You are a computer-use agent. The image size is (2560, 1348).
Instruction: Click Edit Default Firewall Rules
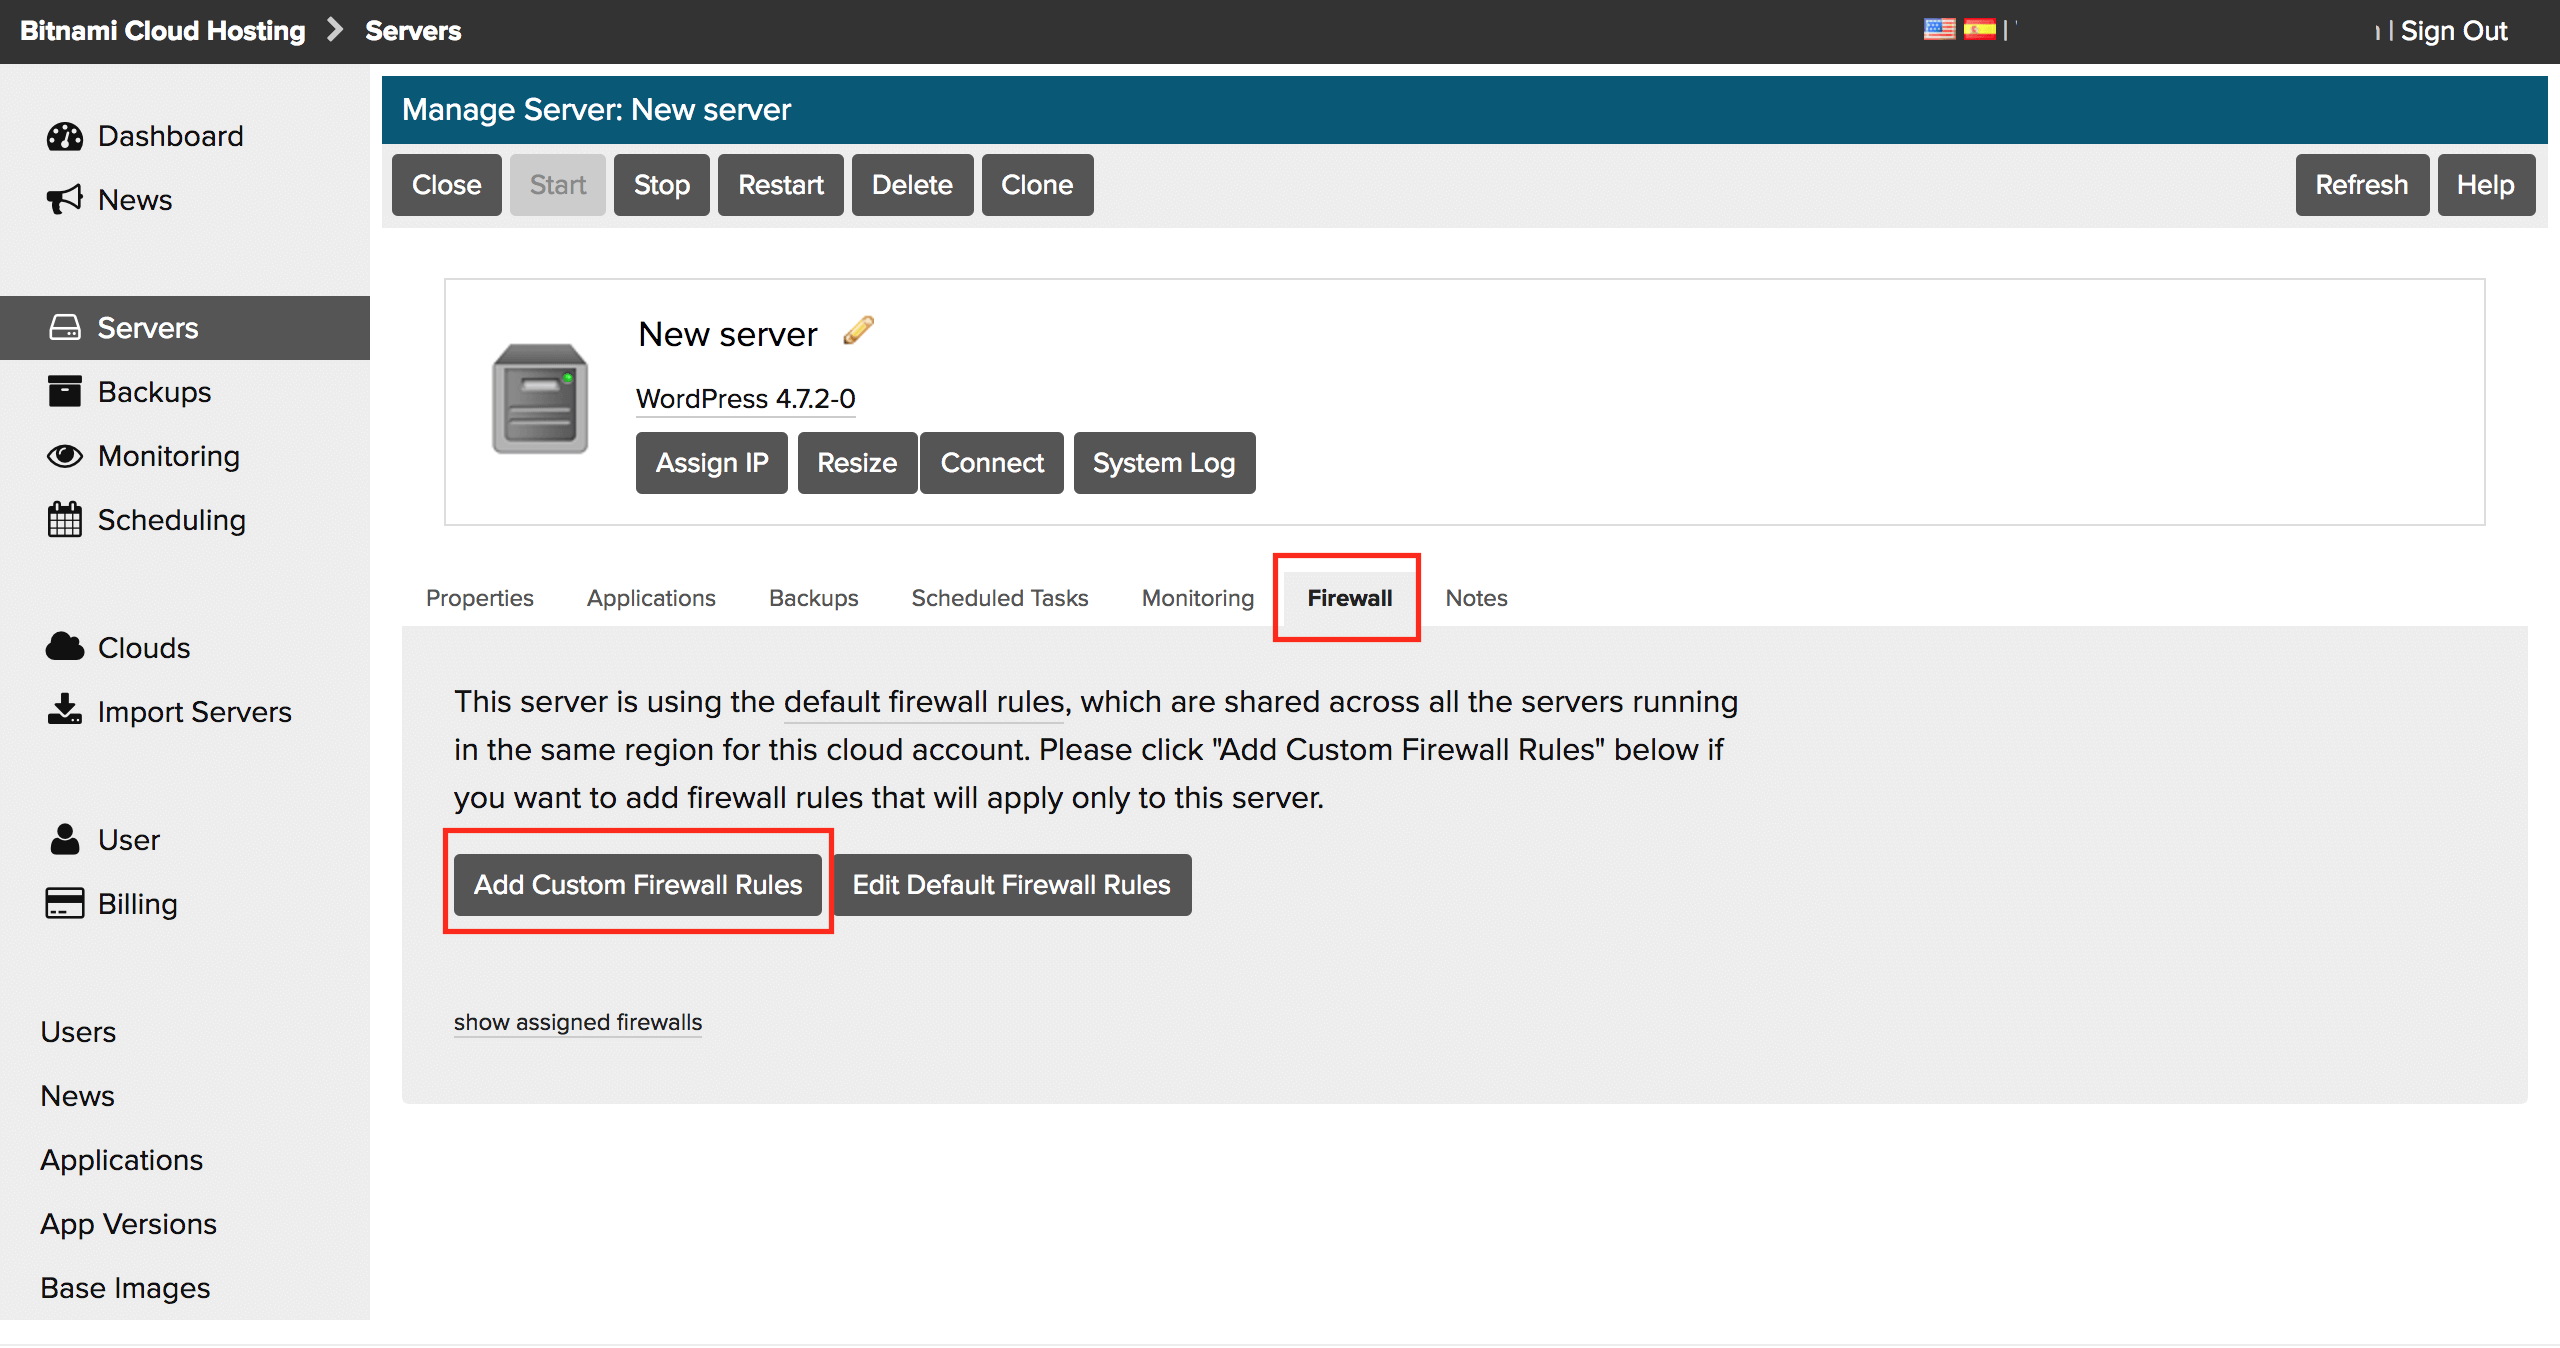(x=1012, y=885)
